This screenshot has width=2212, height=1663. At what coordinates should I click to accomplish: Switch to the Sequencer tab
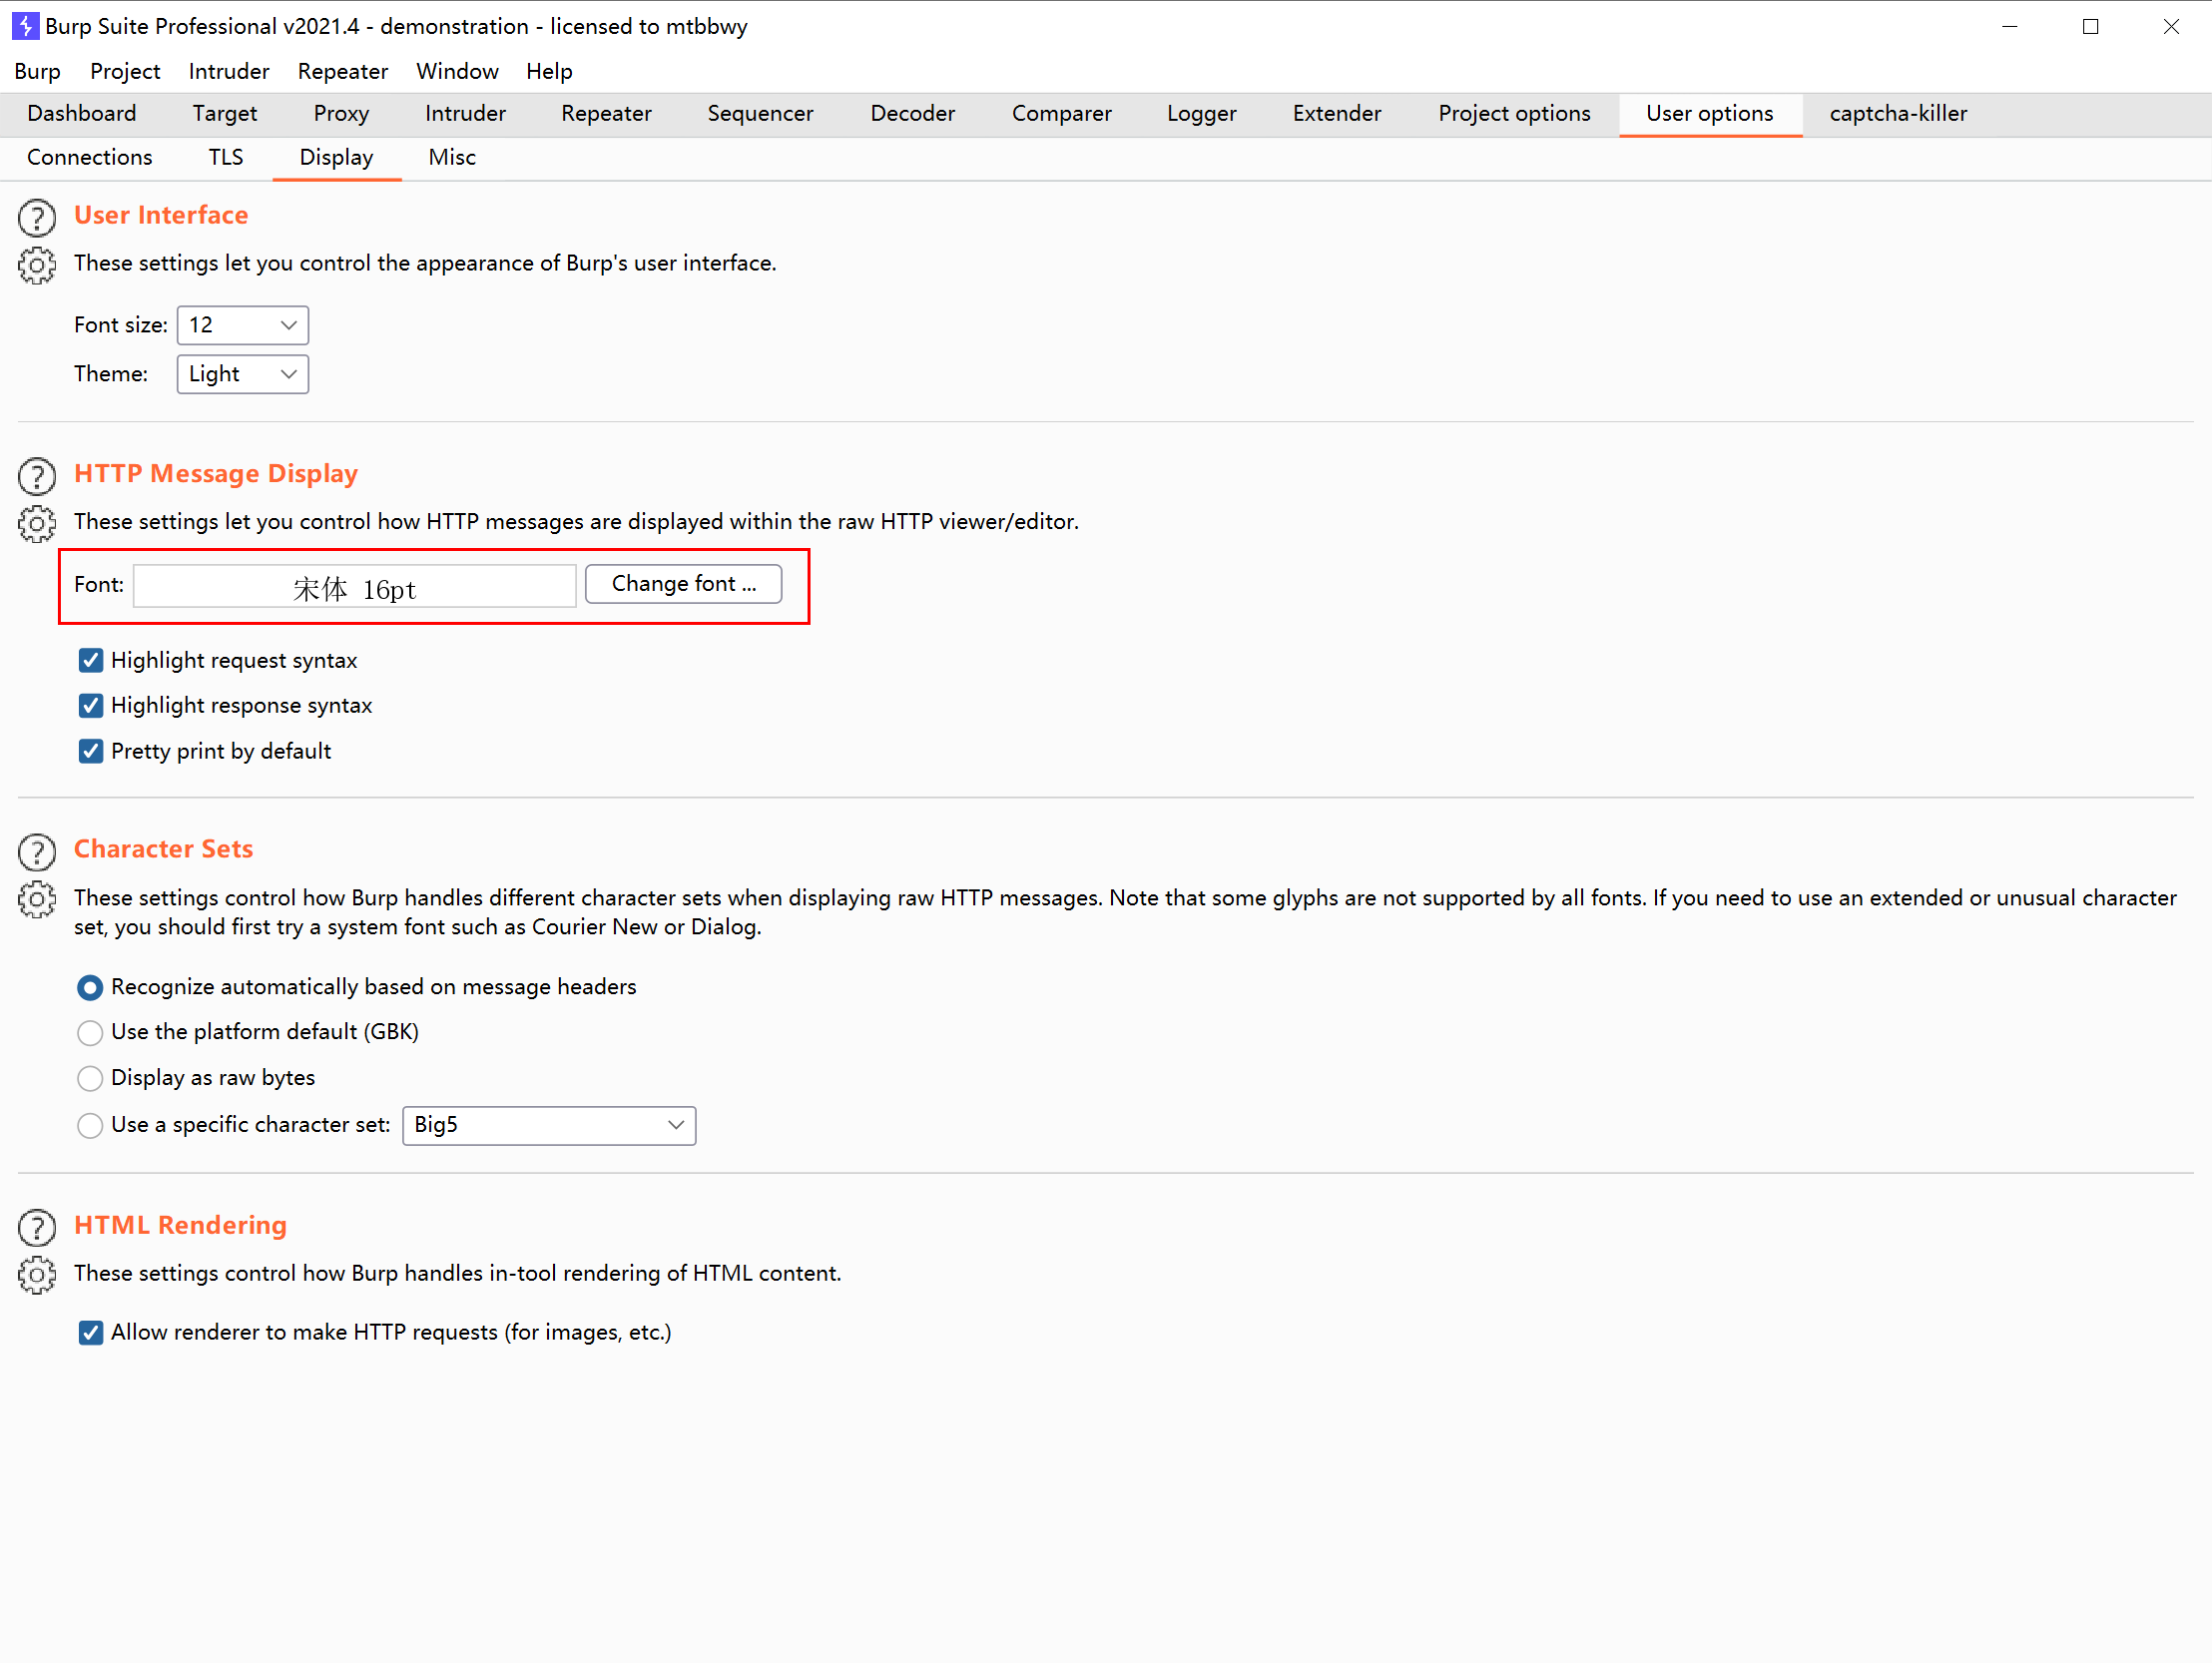(x=760, y=114)
